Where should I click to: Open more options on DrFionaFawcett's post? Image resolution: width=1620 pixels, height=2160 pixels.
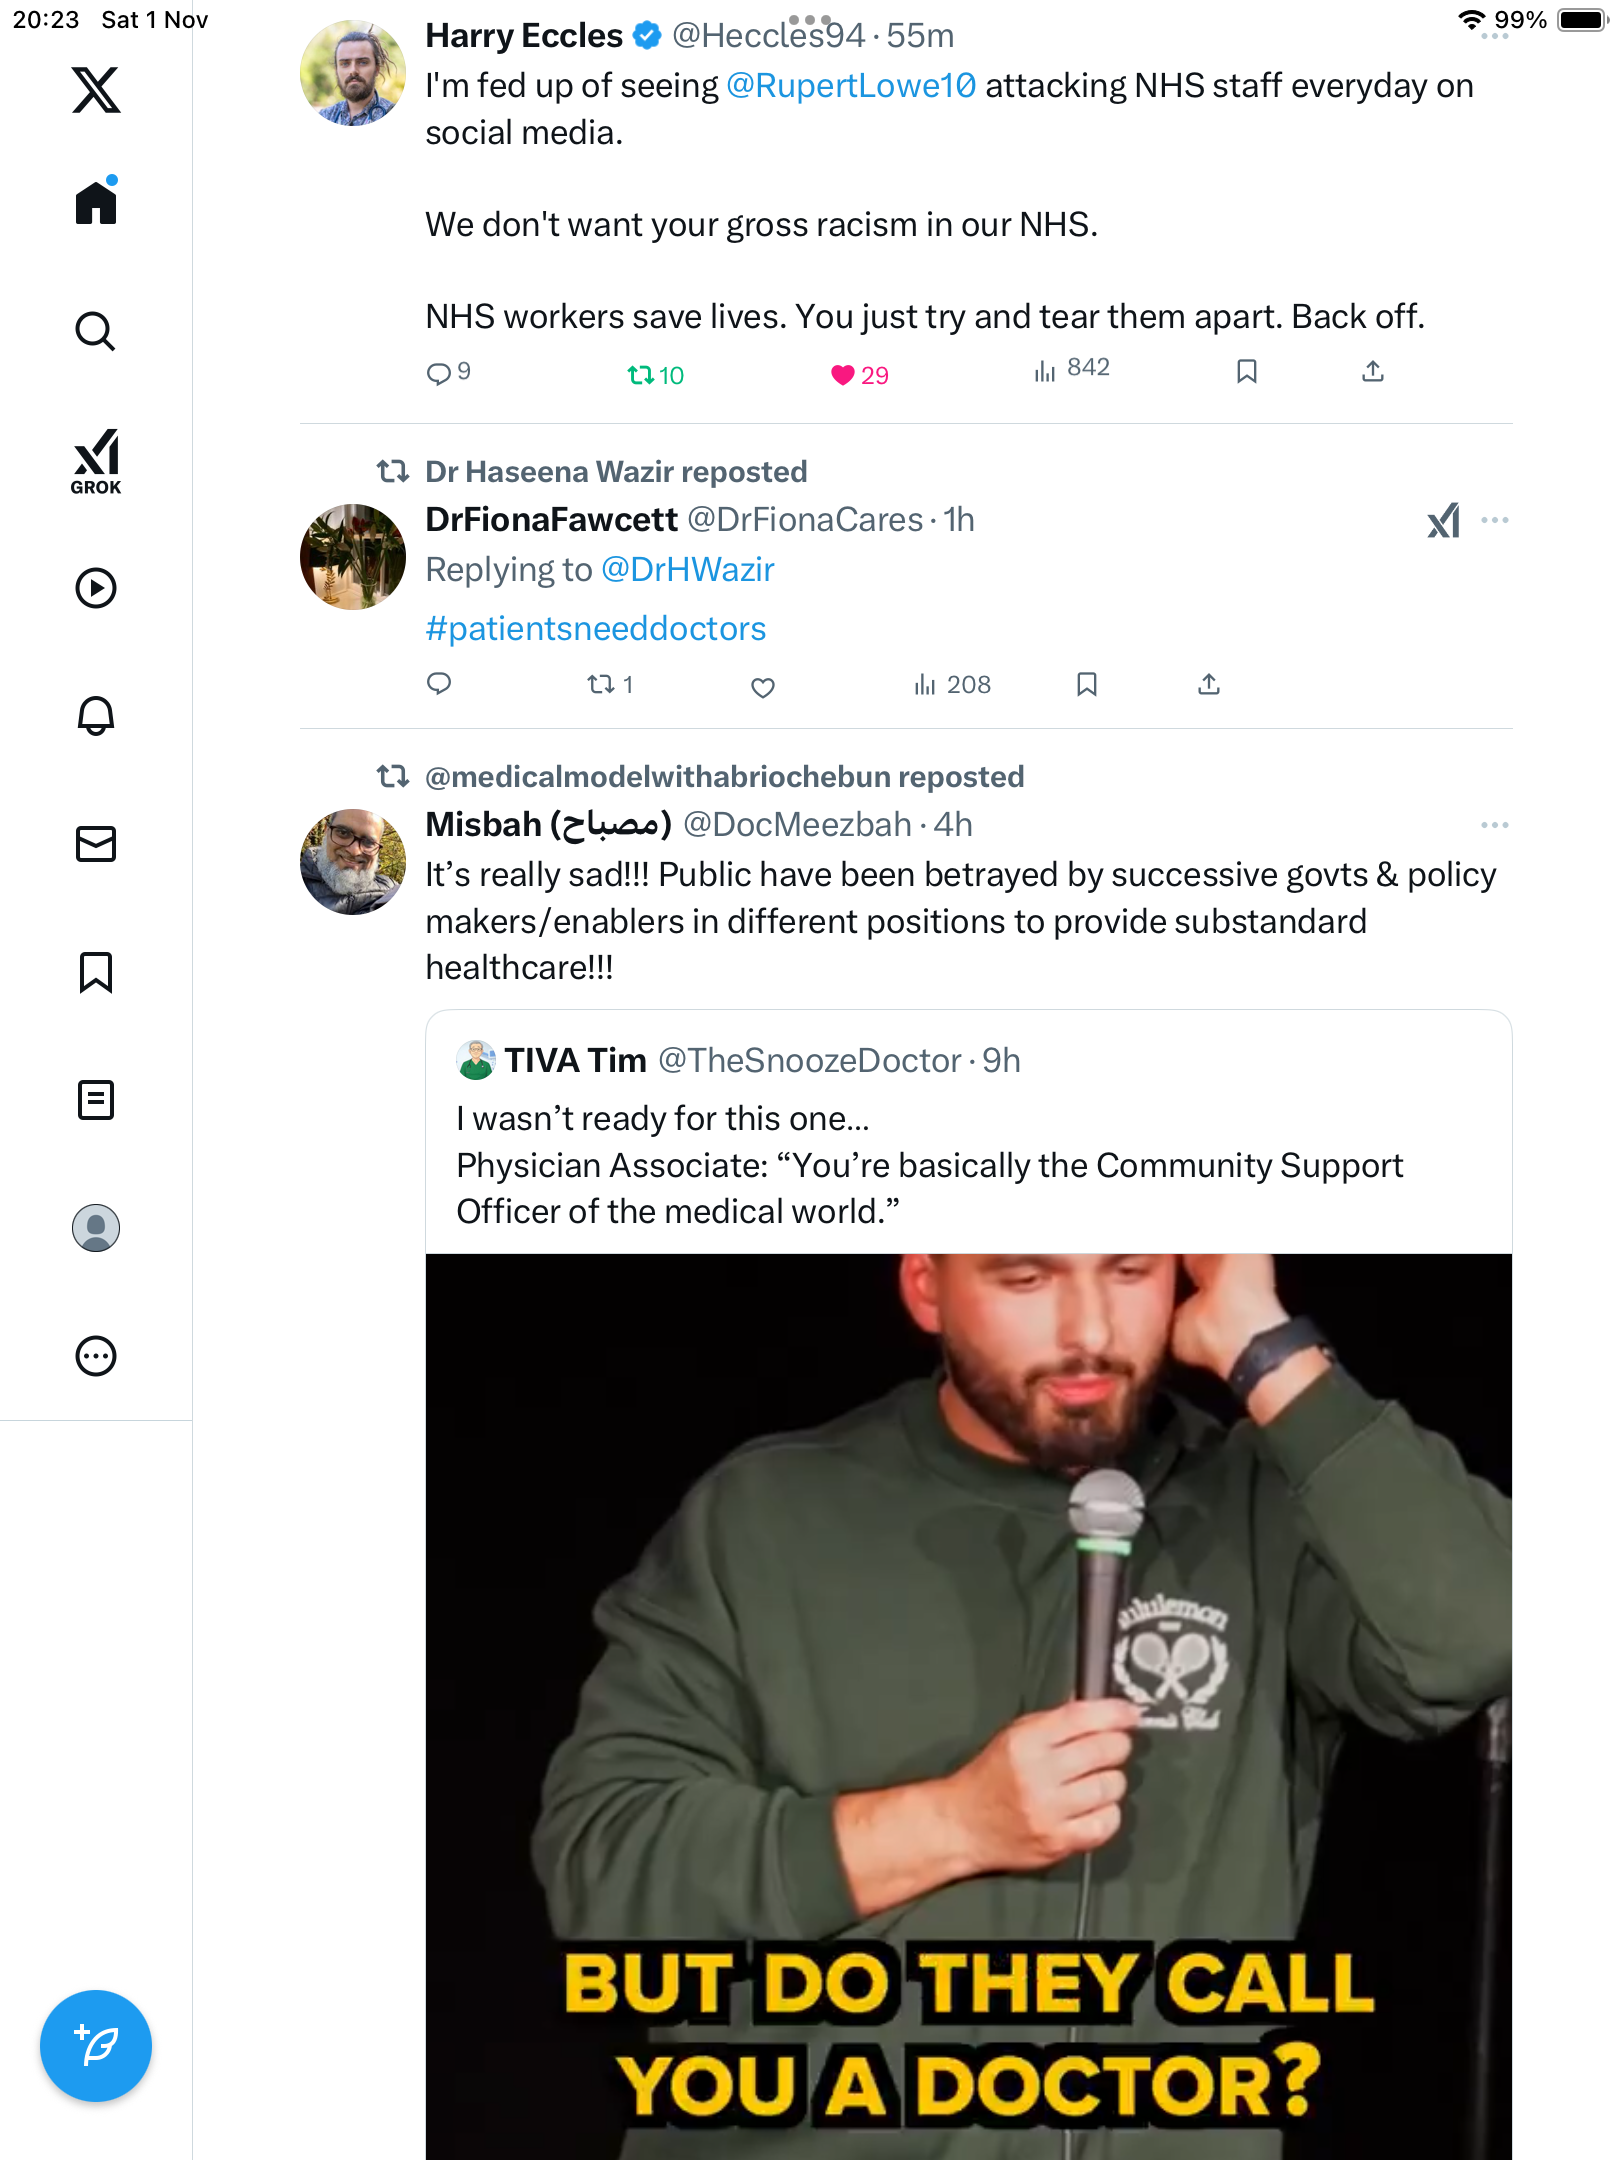point(1495,520)
